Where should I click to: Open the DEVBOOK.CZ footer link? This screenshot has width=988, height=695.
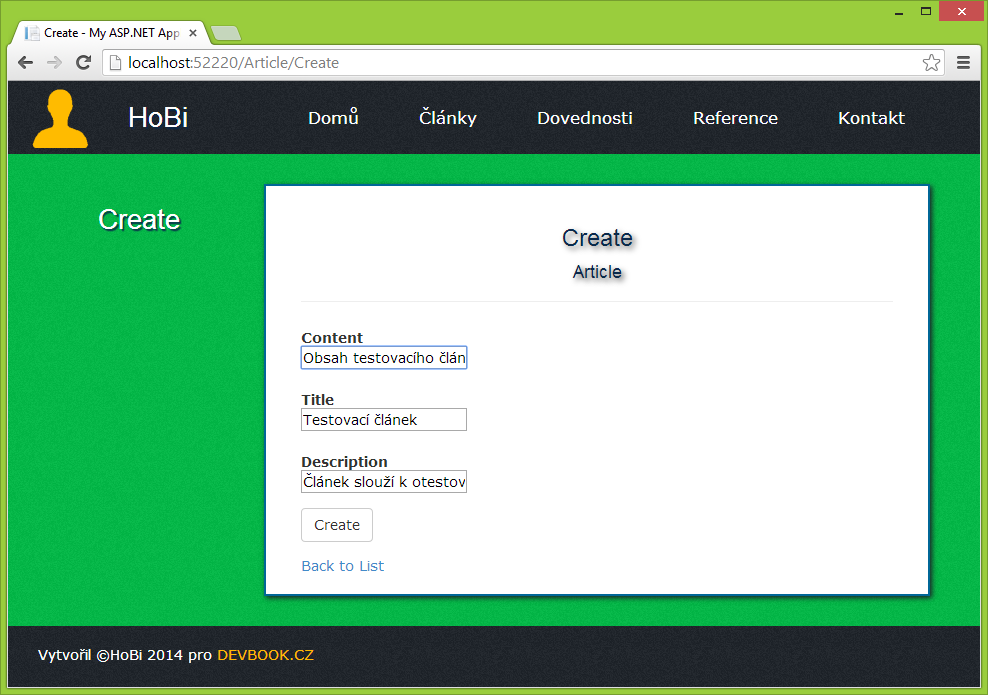coord(265,655)
